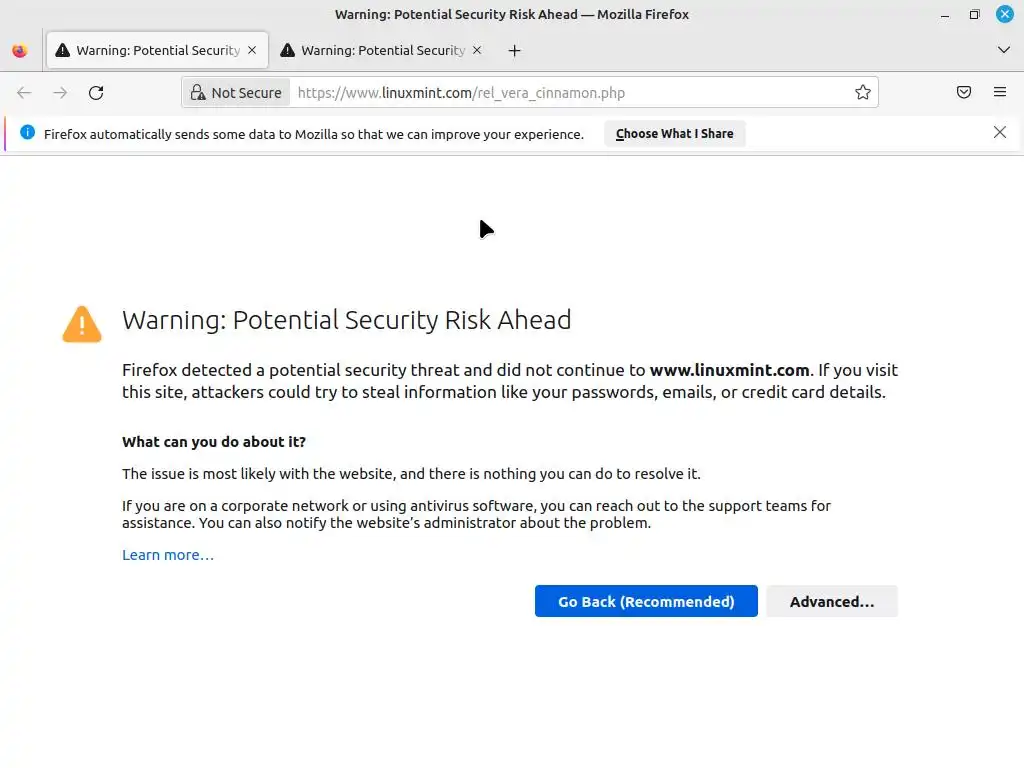Click the Not Secure lock icon

pyautogui.click(x=197, y=93)
